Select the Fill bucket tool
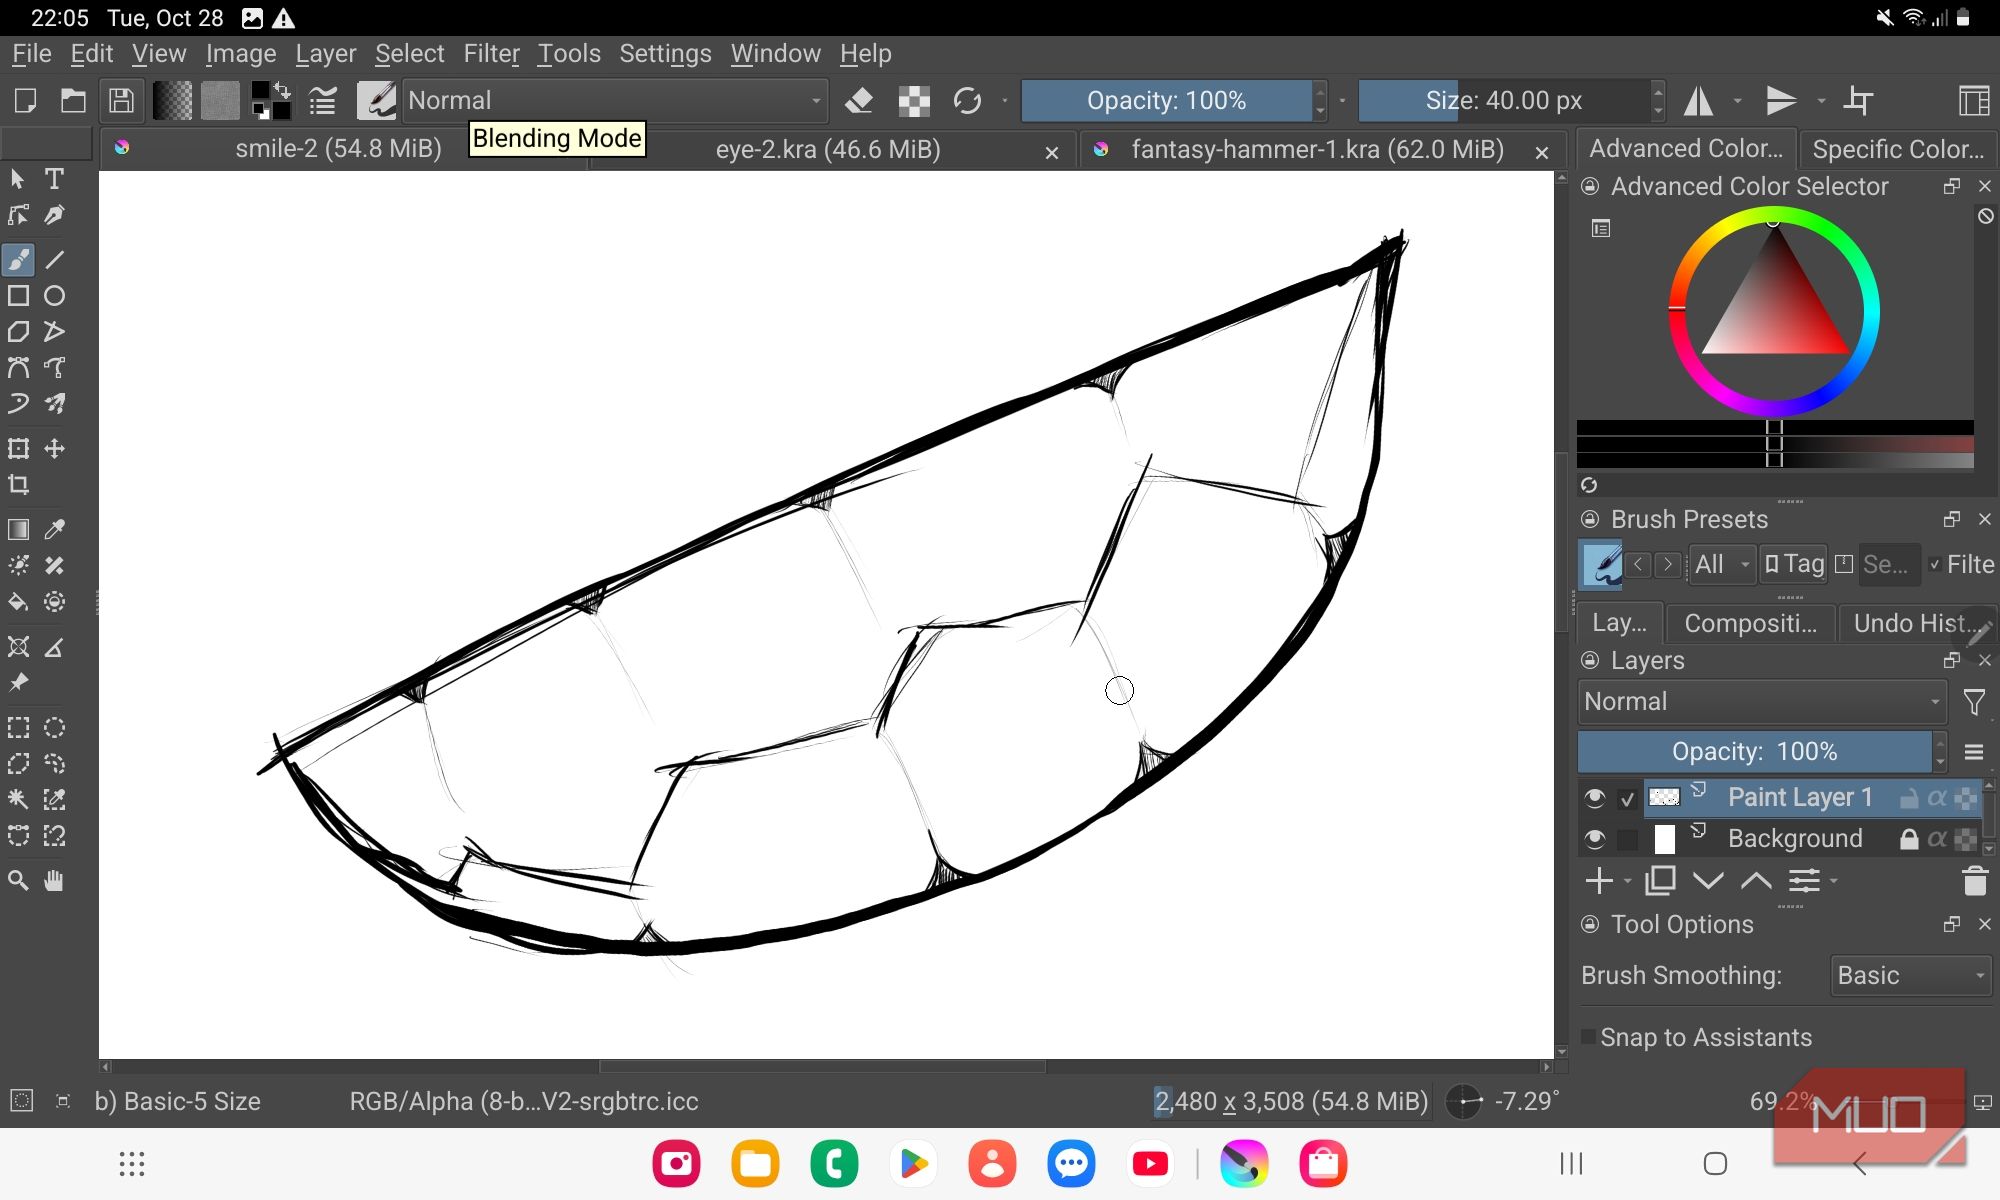Viewport: 2000px width, 1200px height. 18,602
